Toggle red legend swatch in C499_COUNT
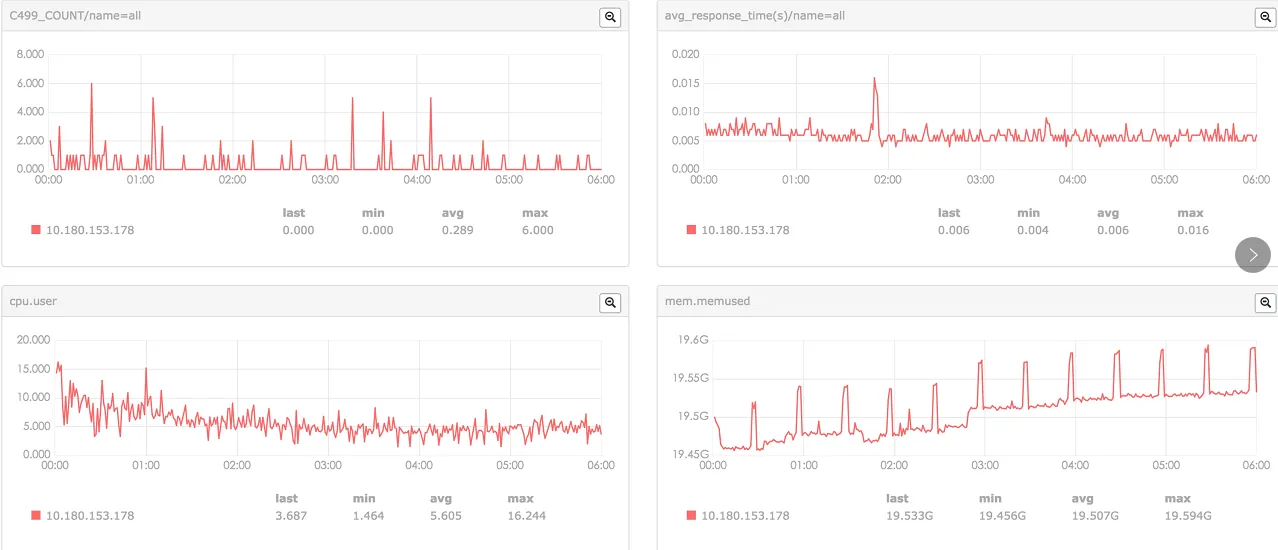This screenshot has height=550, width=1278. [36, 230]
